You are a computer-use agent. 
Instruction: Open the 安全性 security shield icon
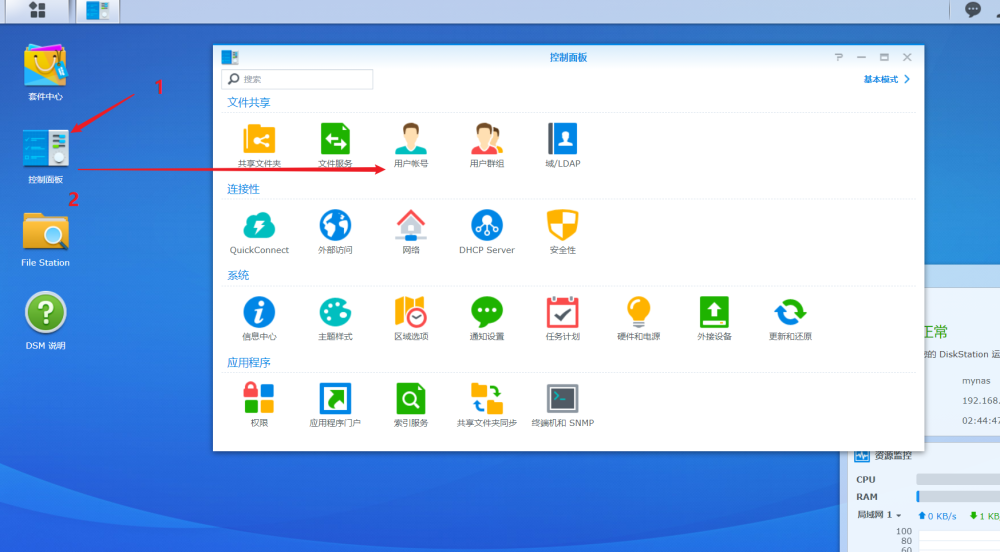(x=562, y=226)
